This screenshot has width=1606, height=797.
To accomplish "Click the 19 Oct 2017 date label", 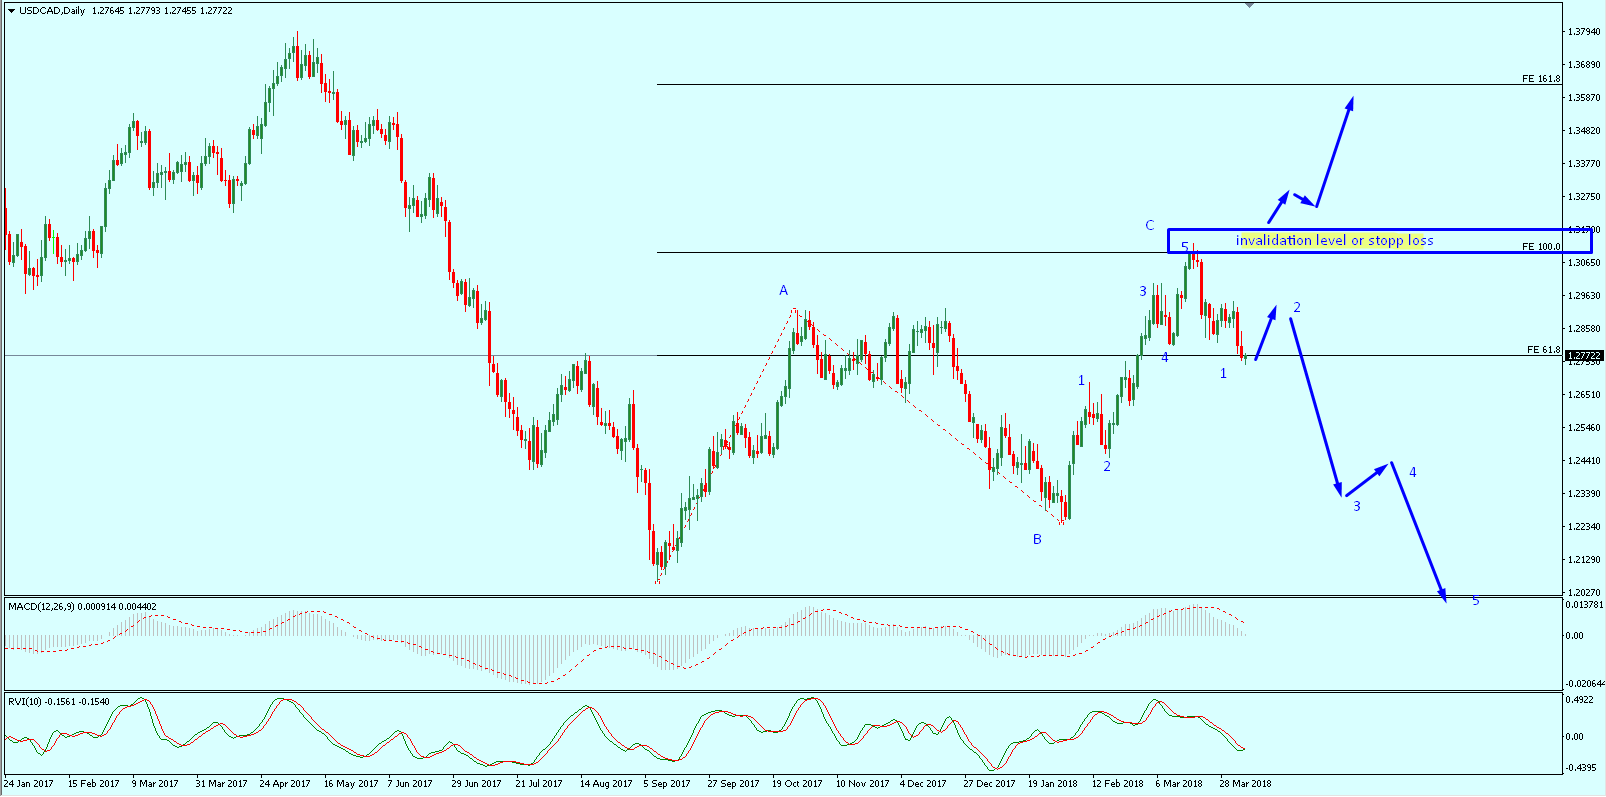I will (x=797, y=784).
